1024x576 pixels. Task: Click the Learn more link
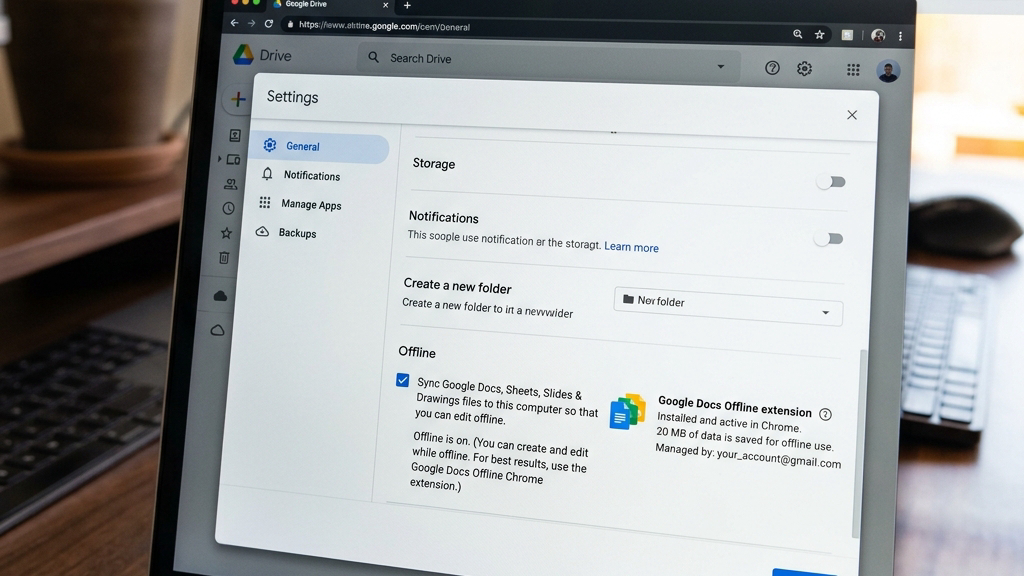(631, 247)
